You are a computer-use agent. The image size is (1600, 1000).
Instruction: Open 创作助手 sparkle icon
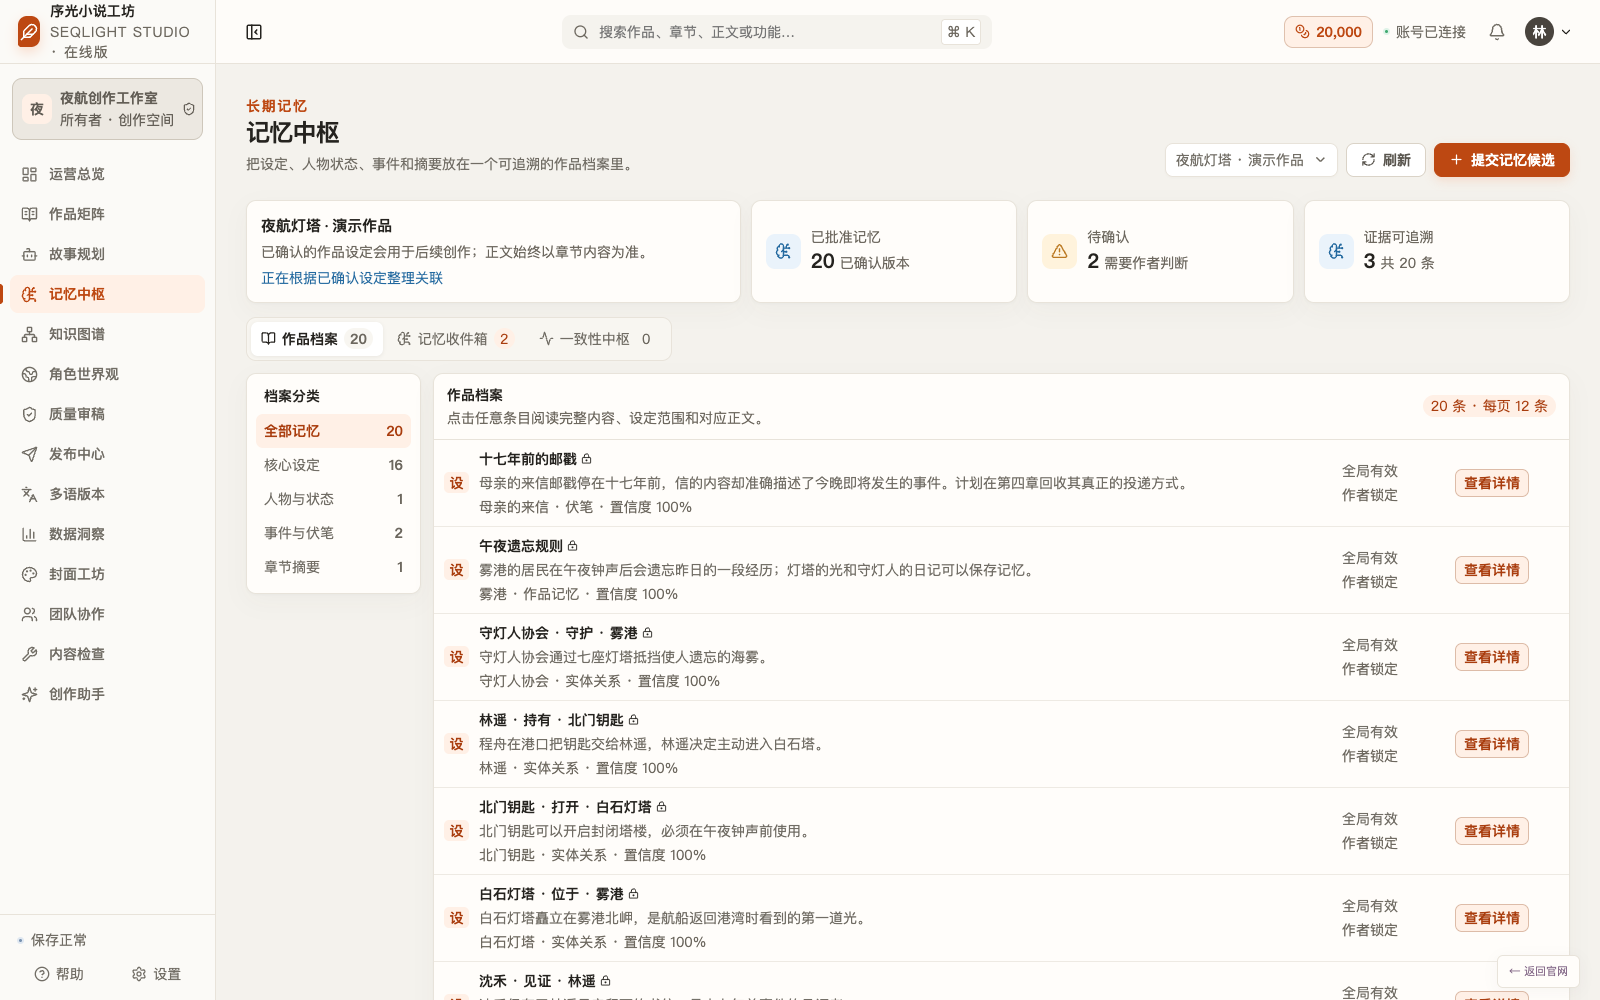click(30, 694)
